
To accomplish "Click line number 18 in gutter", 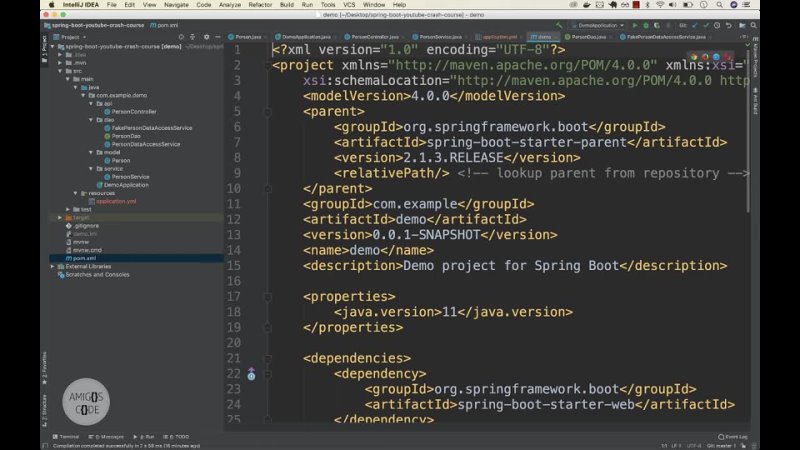I will pyautogui.click(x=233, y=312).
